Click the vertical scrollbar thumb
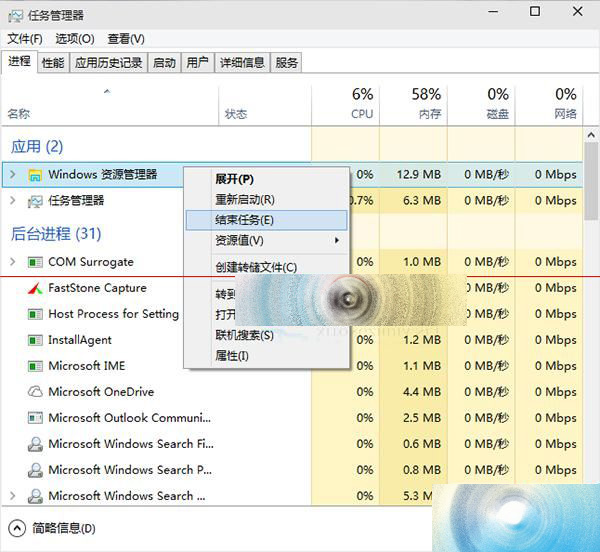Screen dimensions: 600x552 (591, 181)
